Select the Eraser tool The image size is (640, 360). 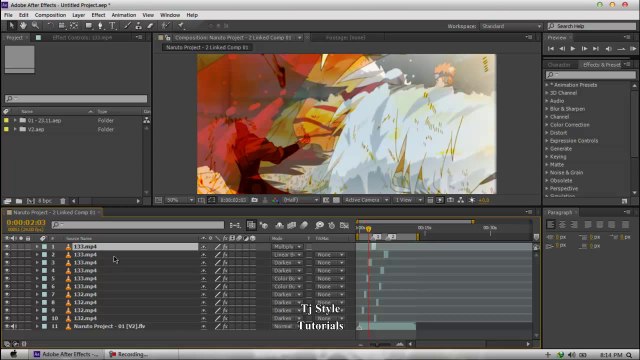point(150,26)
